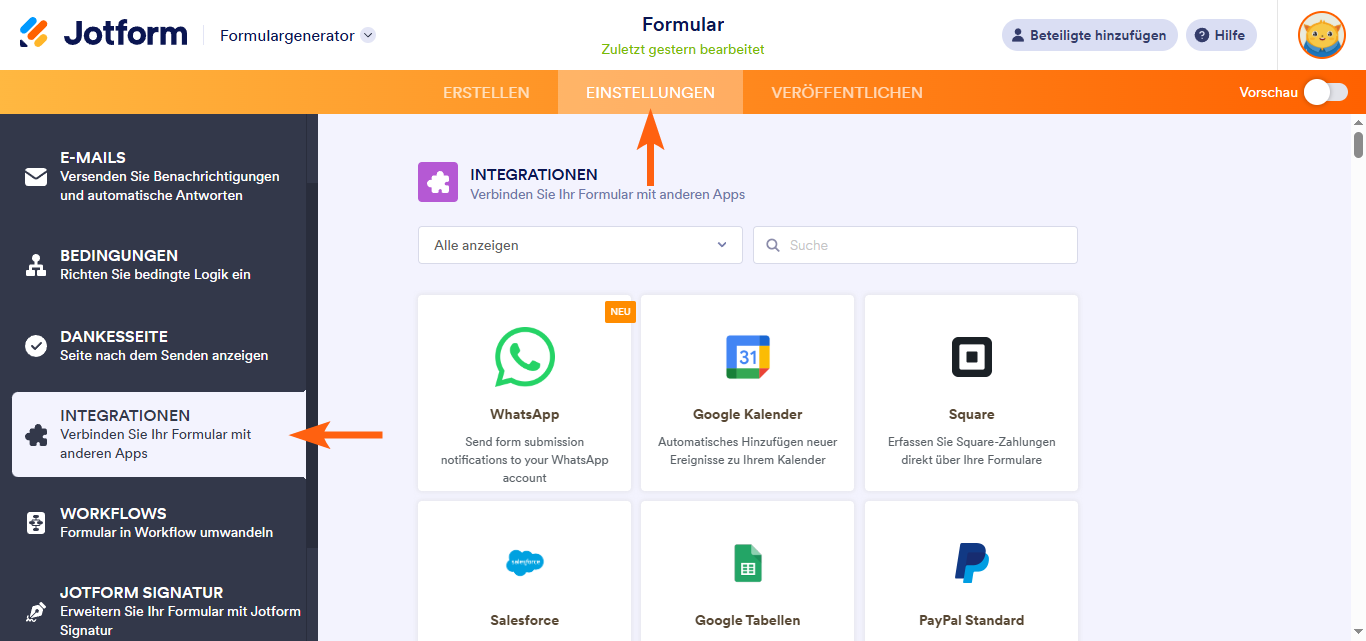Image resolution: width=1366 pixels, height=641 pixels.
Task: Click the NEU badge on WhatsApp card
Action: click(x=620, y=312)
